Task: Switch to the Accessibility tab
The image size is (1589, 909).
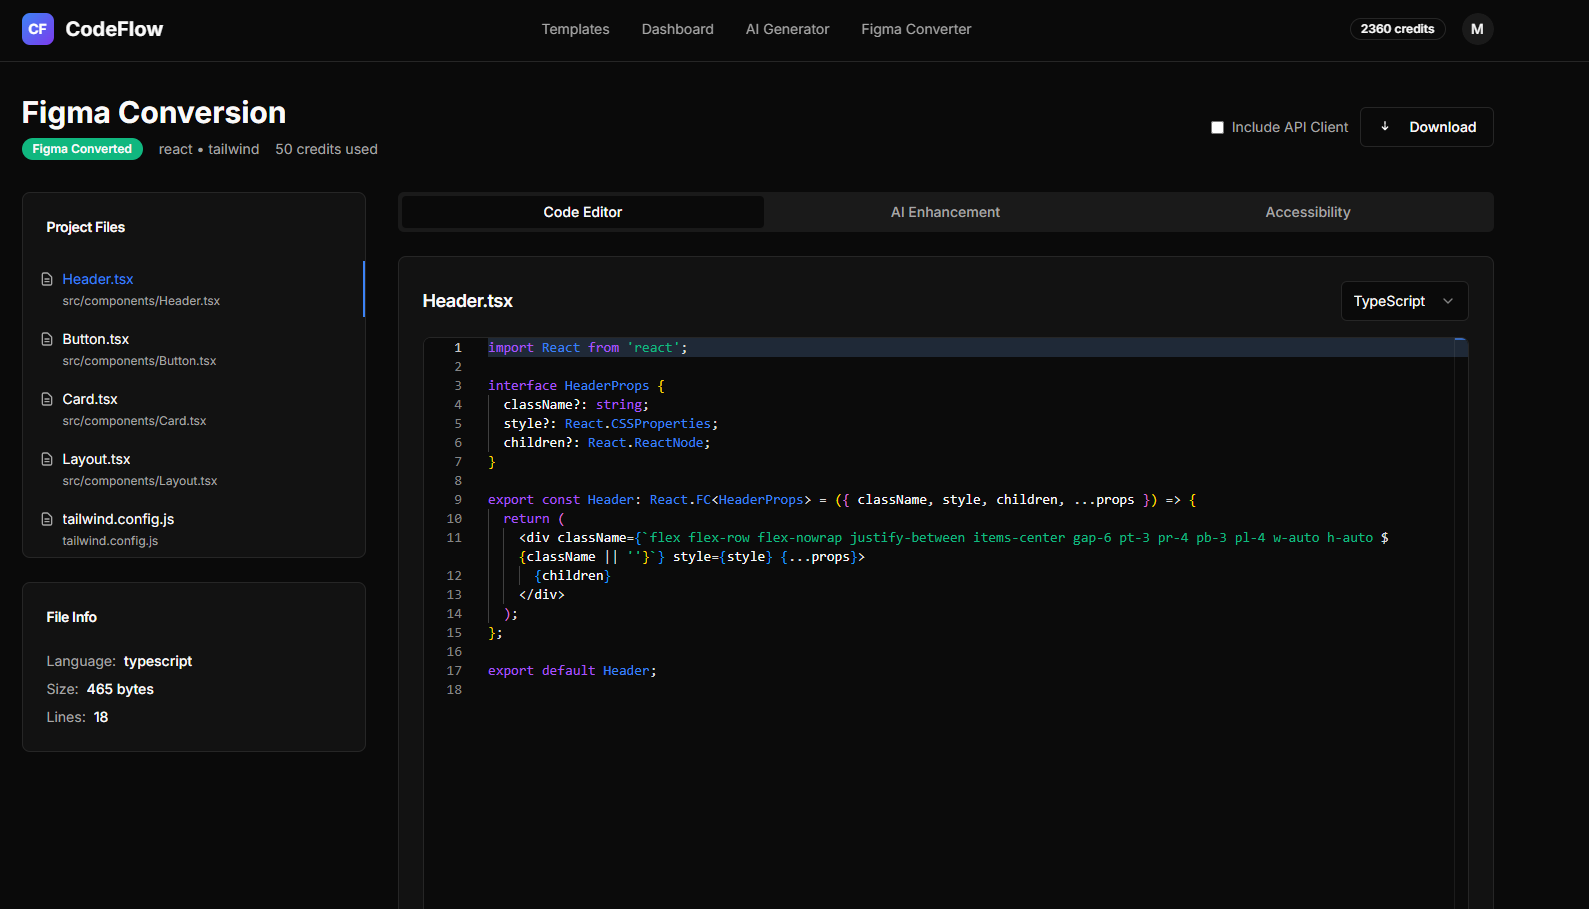Action: click(1307, 212)
